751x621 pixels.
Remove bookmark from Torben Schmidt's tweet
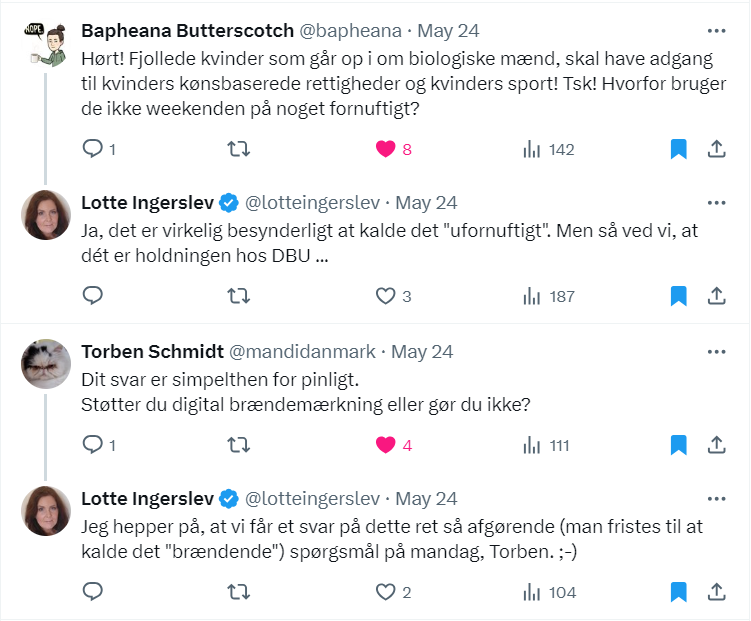pos(679,445)
